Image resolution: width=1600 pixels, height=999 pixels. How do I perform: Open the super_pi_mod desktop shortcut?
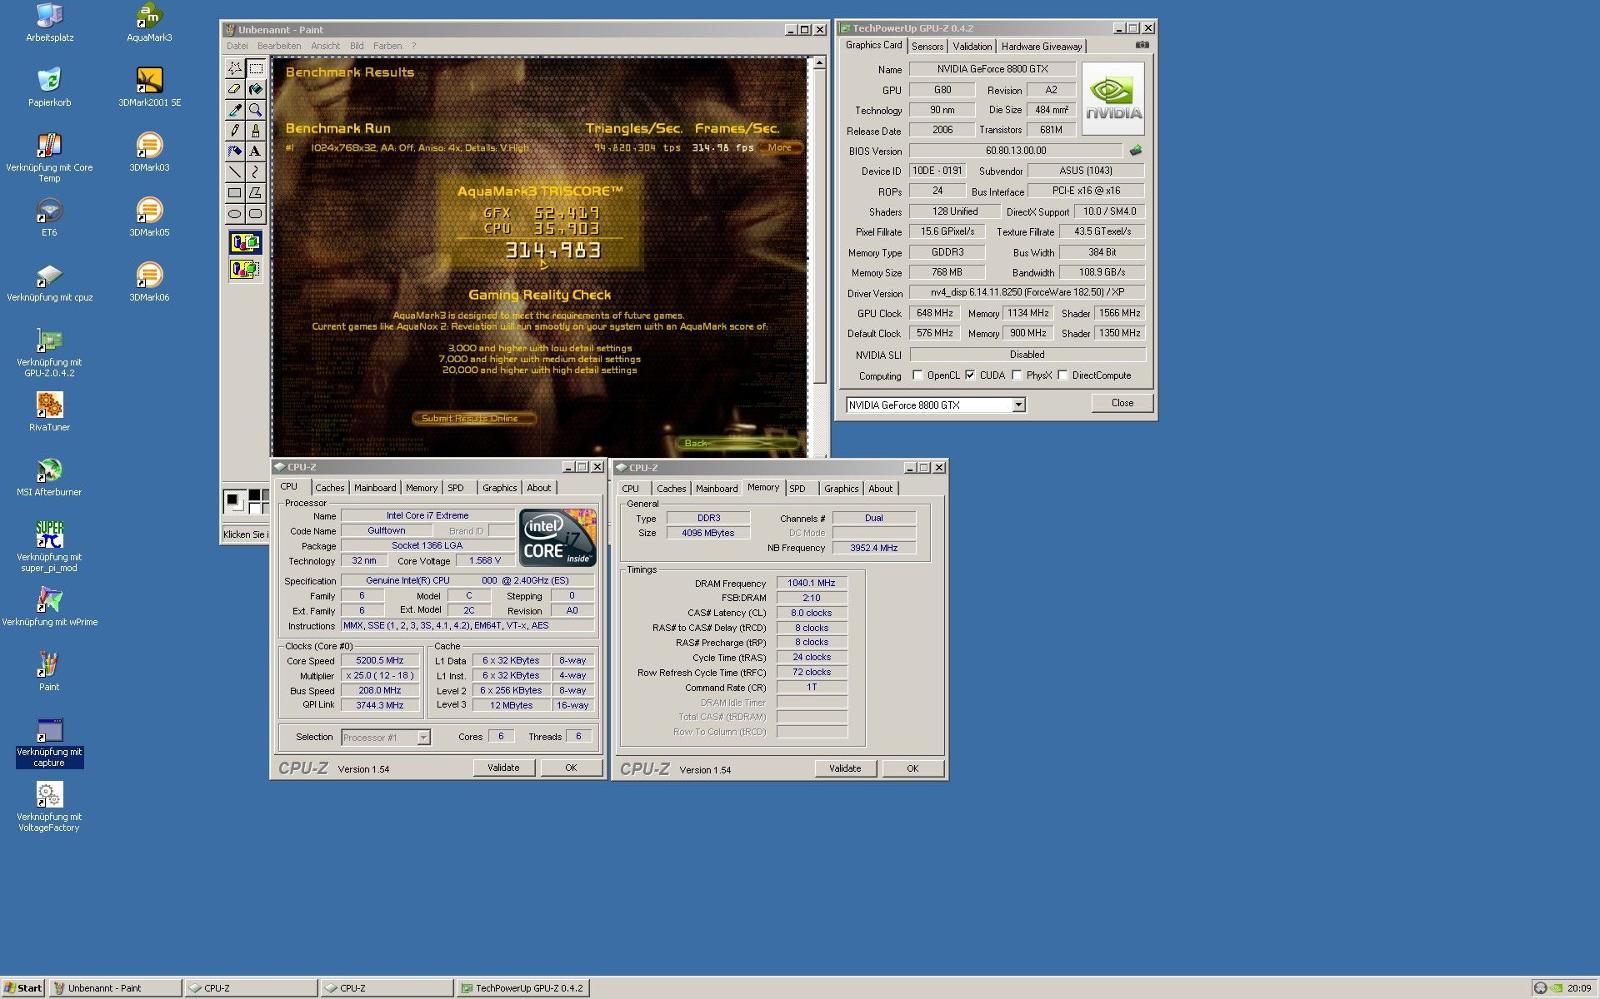(x=49, y=546)
